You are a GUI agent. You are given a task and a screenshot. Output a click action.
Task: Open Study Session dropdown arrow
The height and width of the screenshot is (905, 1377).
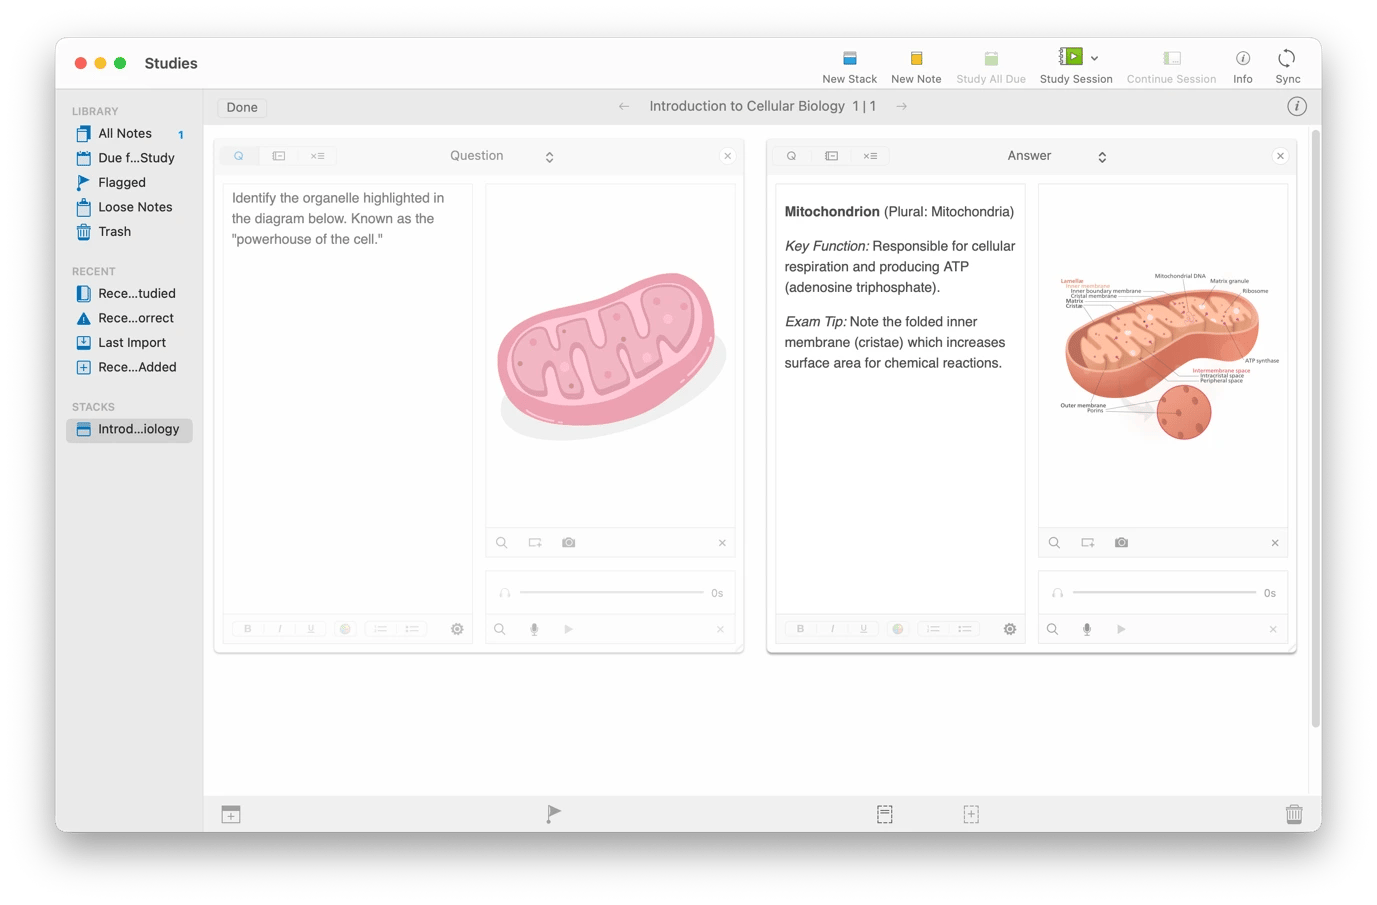1094,58
